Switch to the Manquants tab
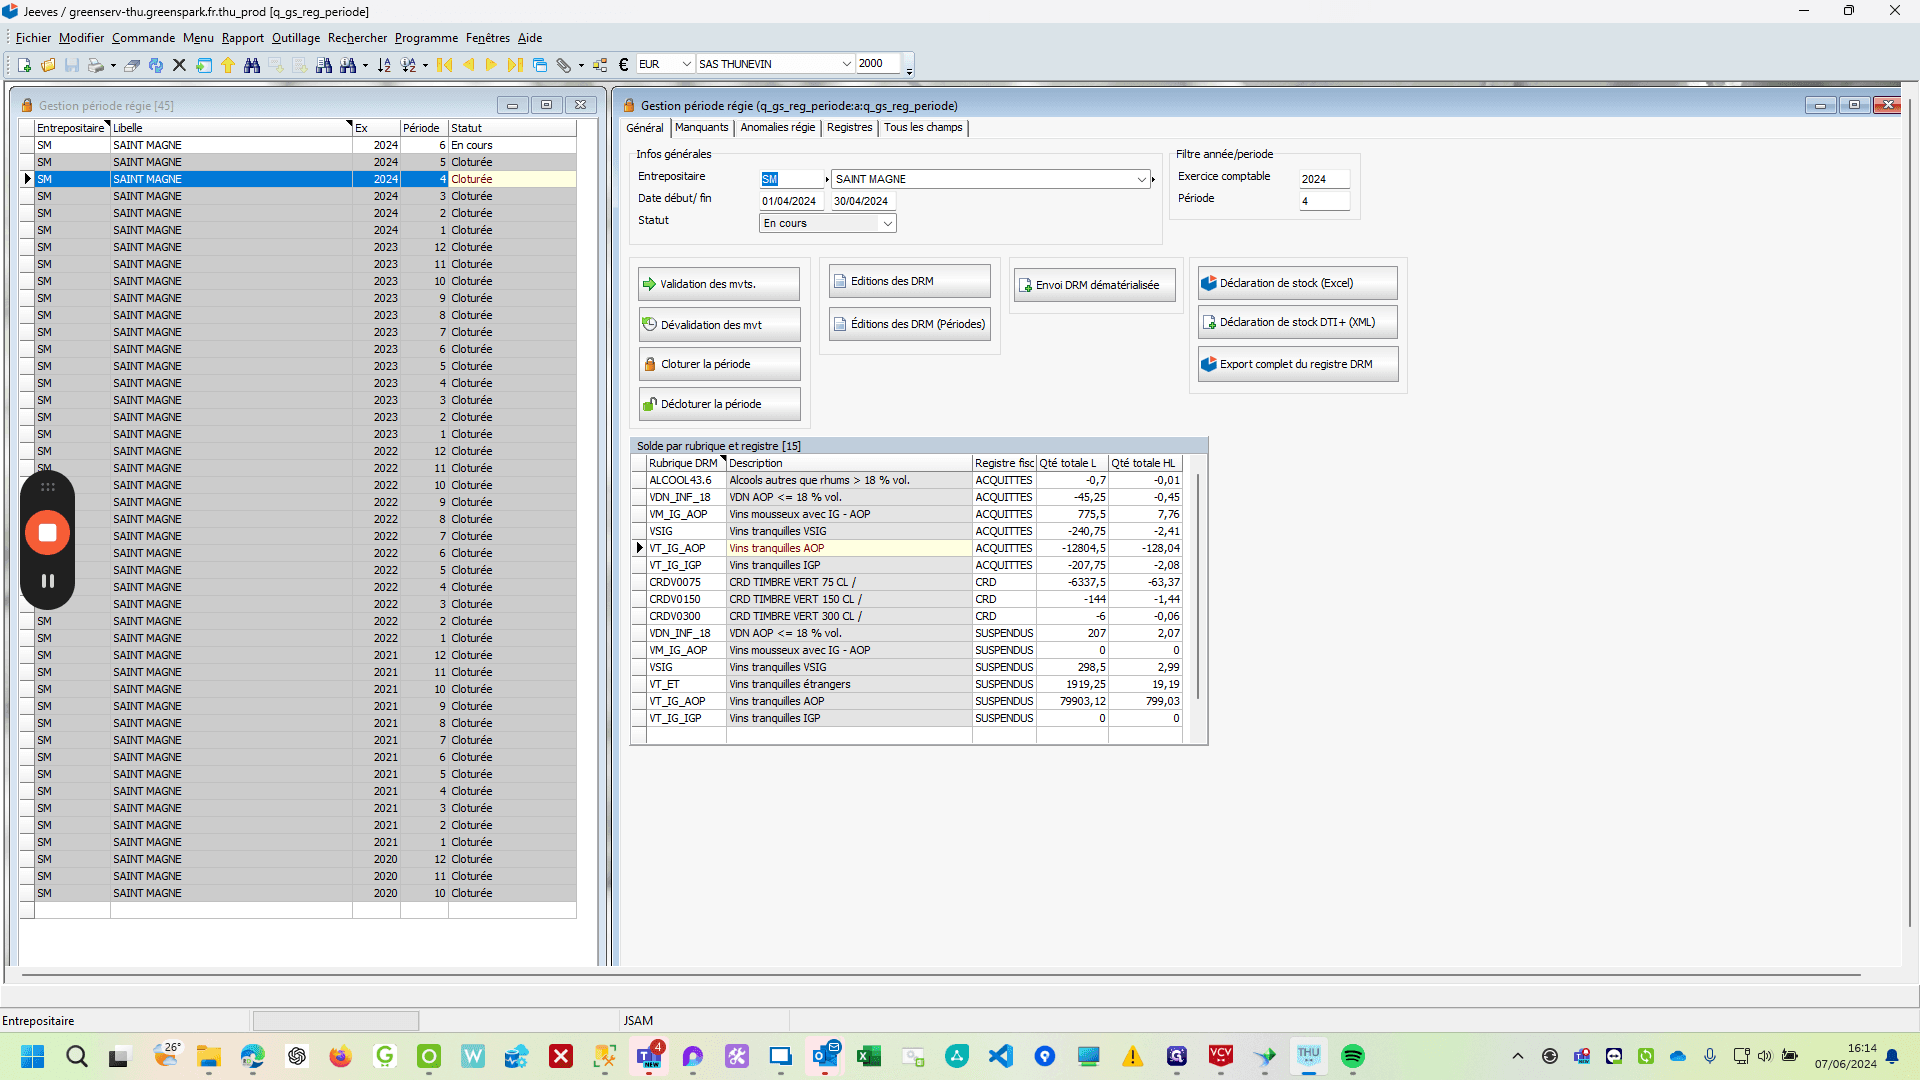The width and height of the screenshot is (1920, 1080). pyautogui.click(x=701, y=128)
